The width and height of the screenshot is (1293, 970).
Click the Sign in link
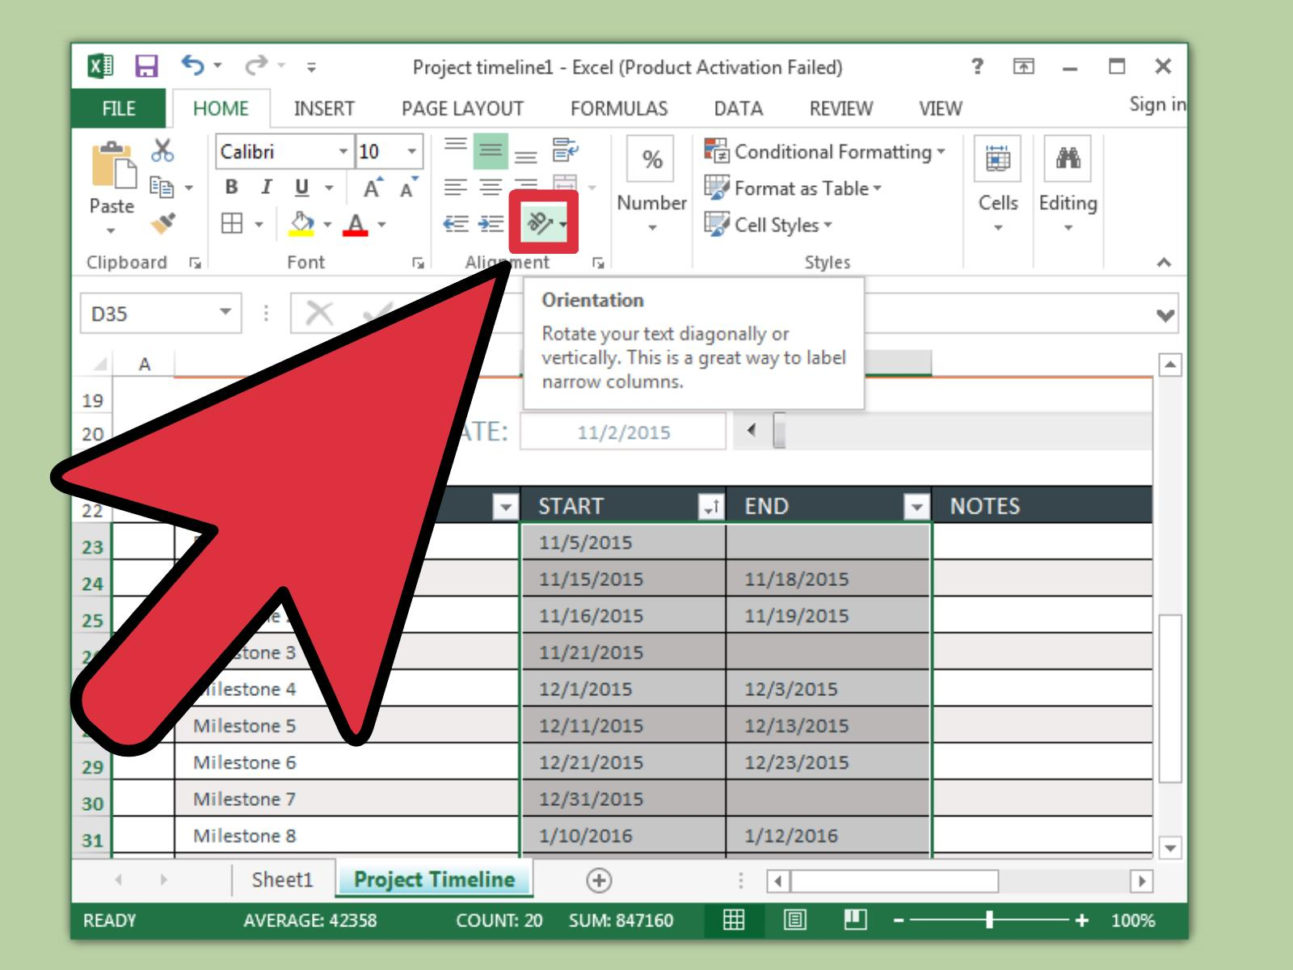(x=1155, y=103)
